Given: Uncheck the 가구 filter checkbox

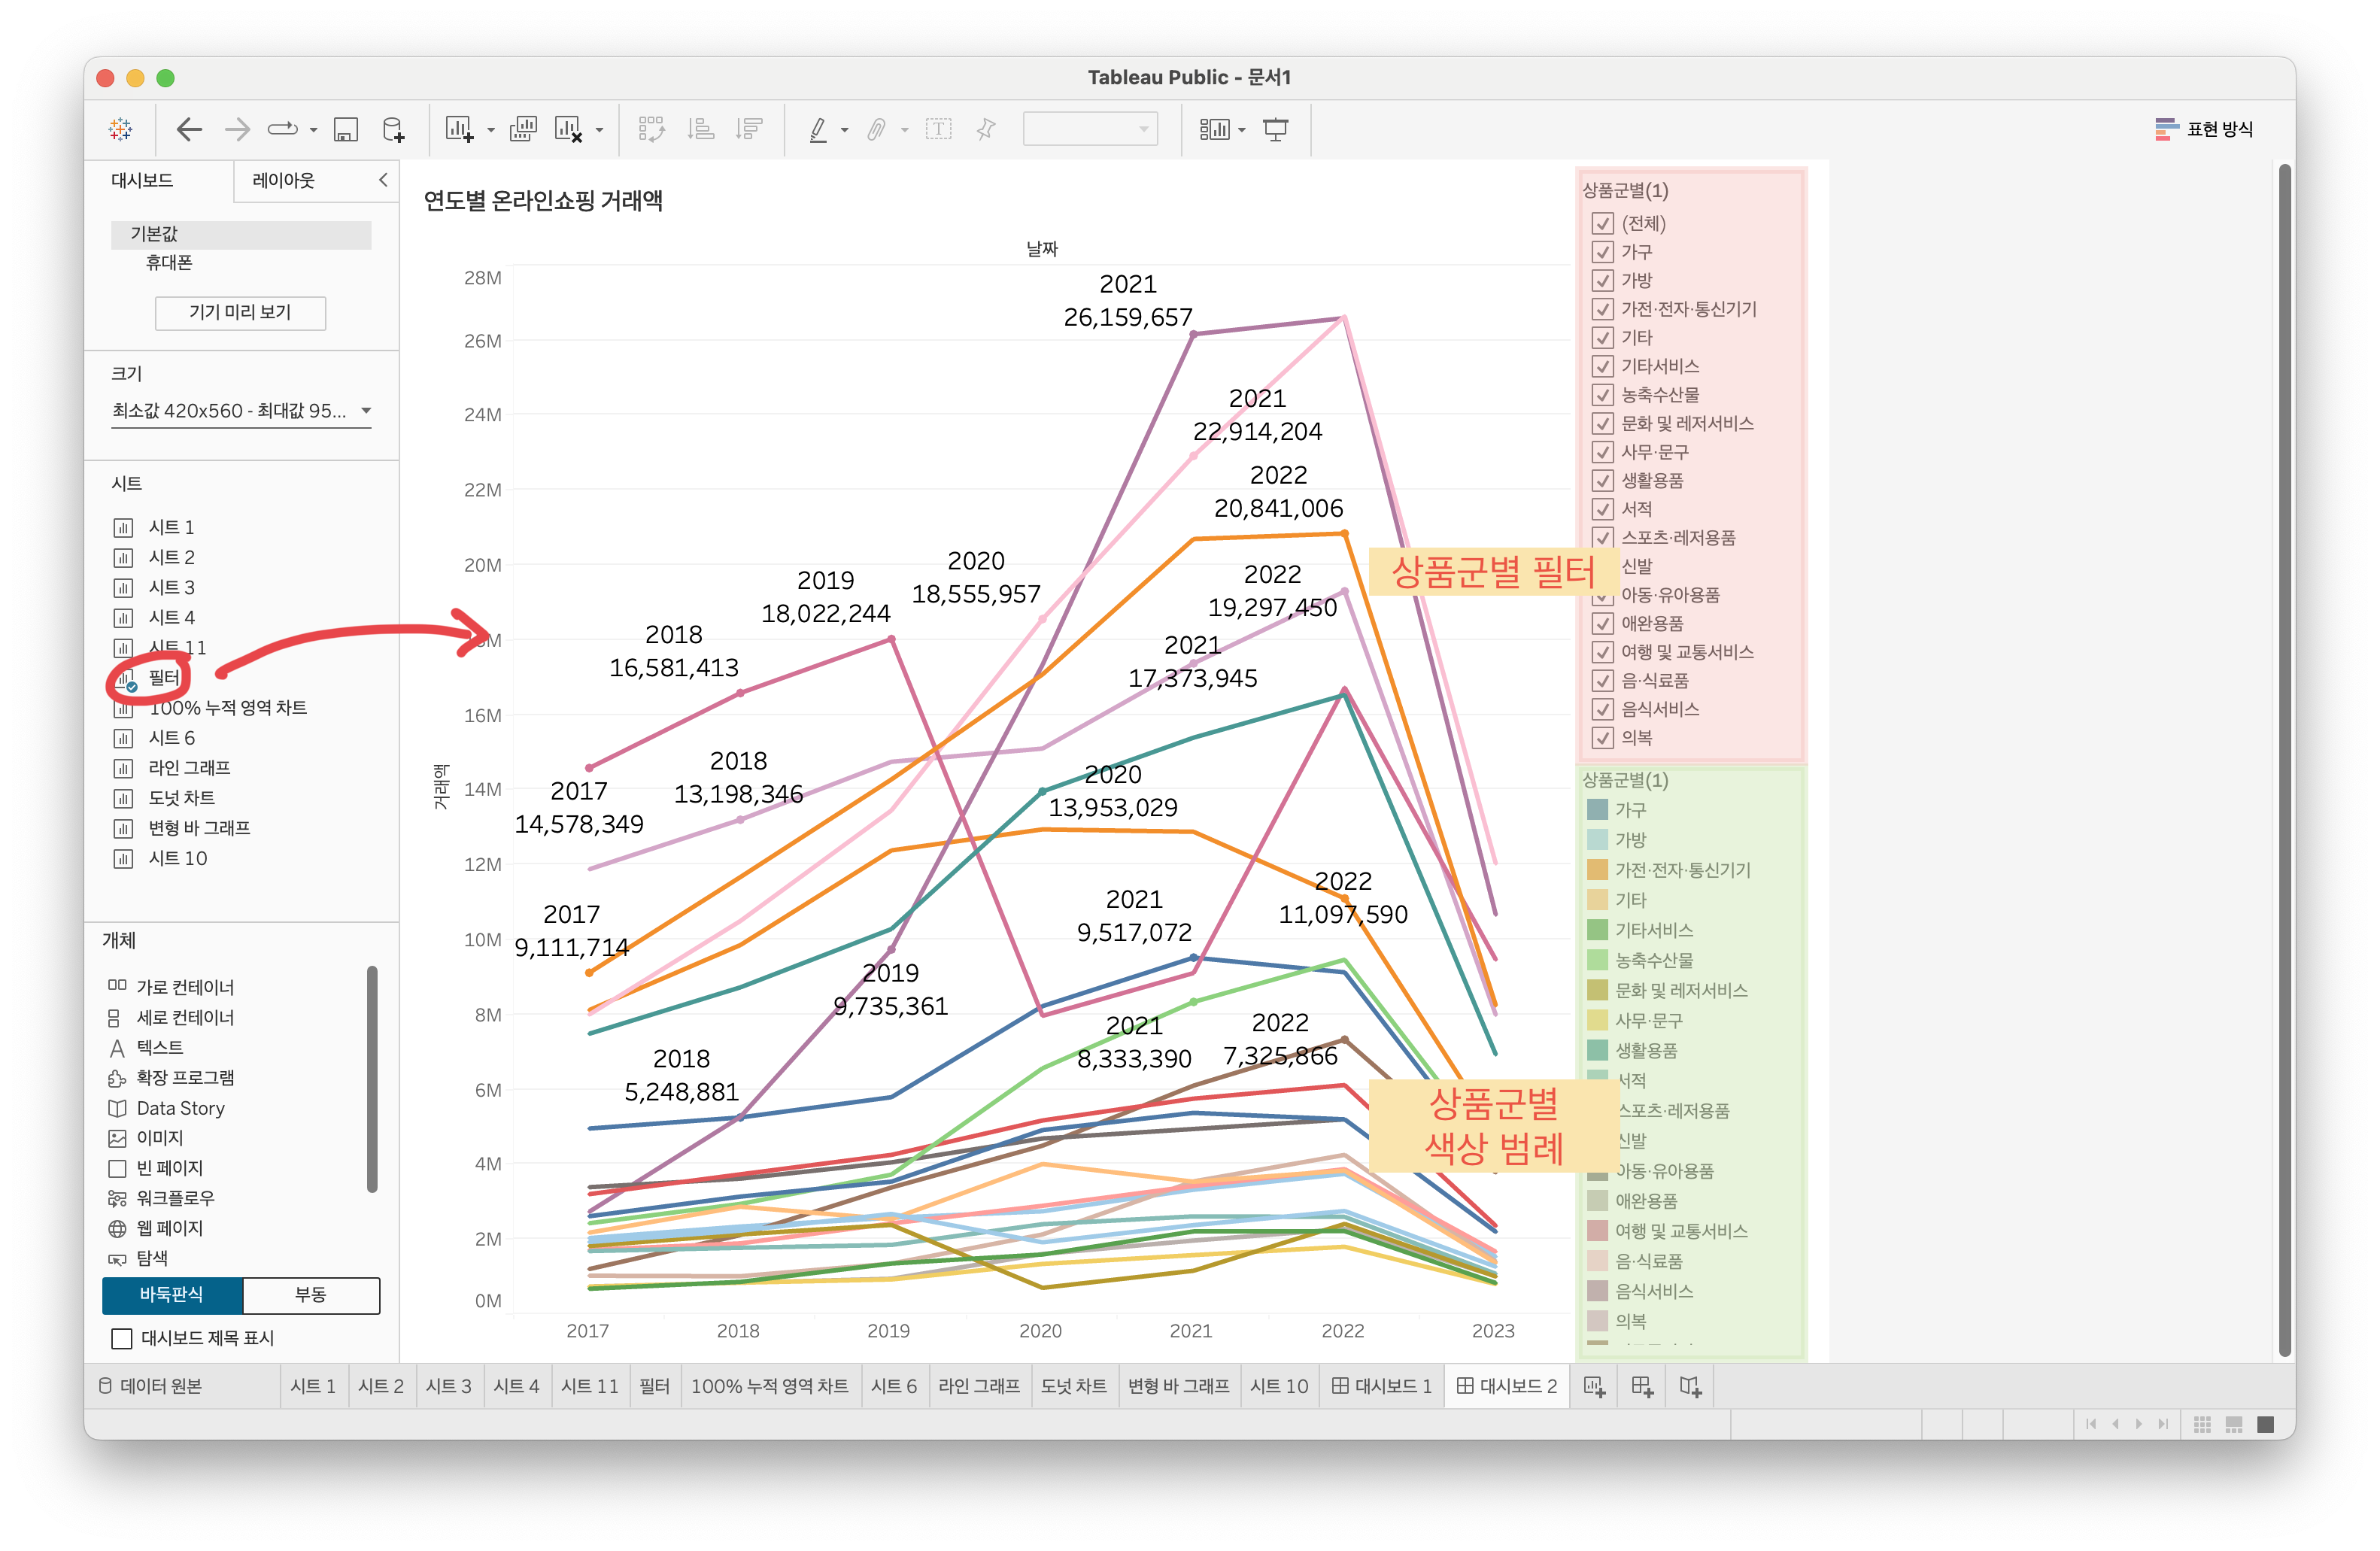Looking at the screenshot, I should point(1603,252).
